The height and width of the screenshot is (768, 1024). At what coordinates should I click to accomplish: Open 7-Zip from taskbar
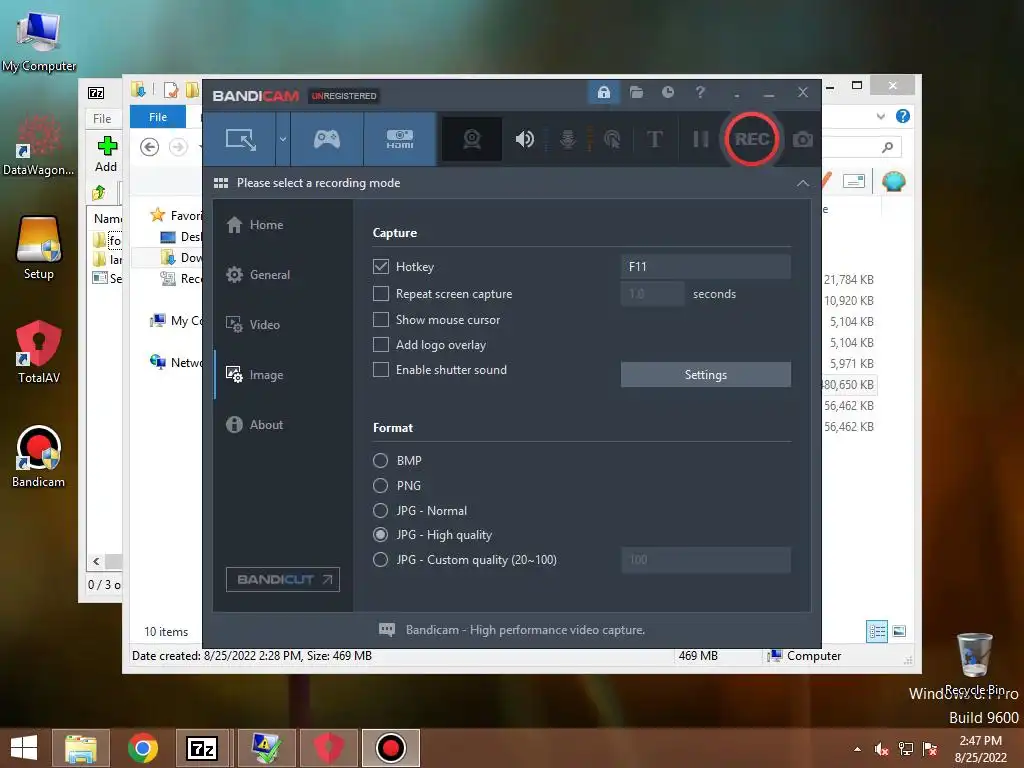[x=201, y=748]
